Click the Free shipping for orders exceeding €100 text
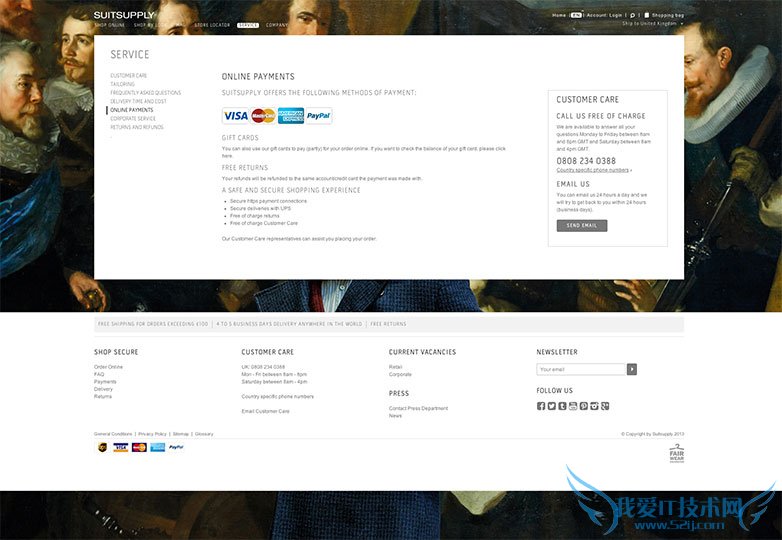Screen dimensions: 782x540 [x=153, y=324]
